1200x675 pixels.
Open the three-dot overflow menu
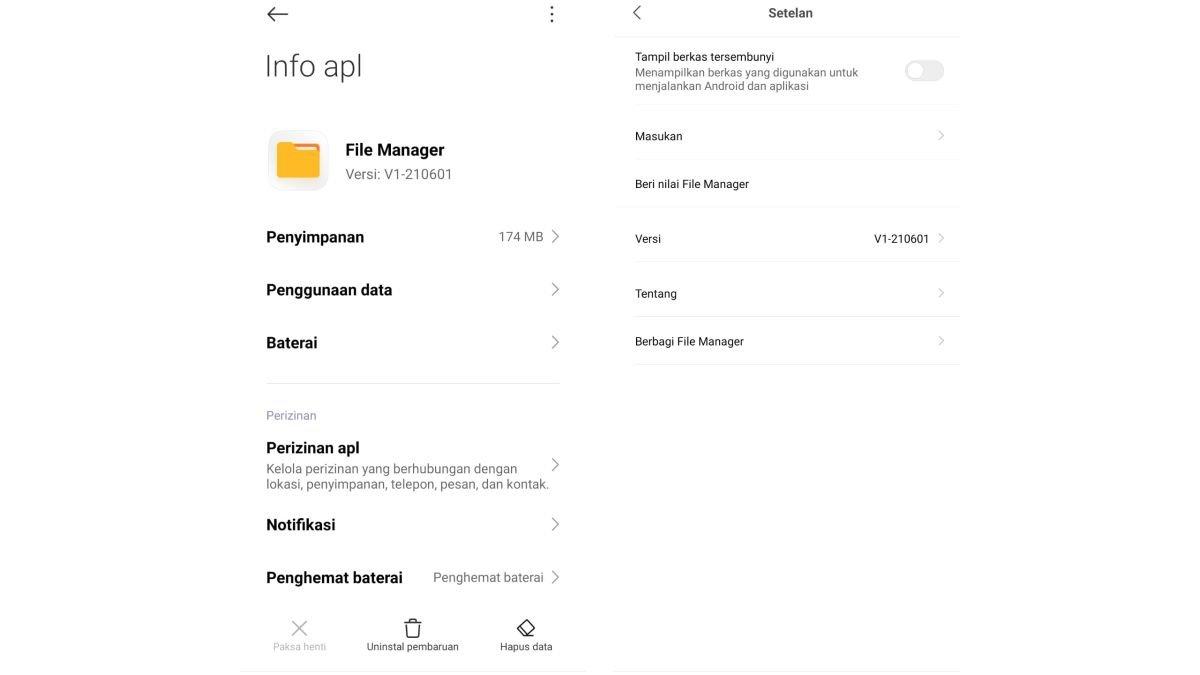[x=551, y=14]
